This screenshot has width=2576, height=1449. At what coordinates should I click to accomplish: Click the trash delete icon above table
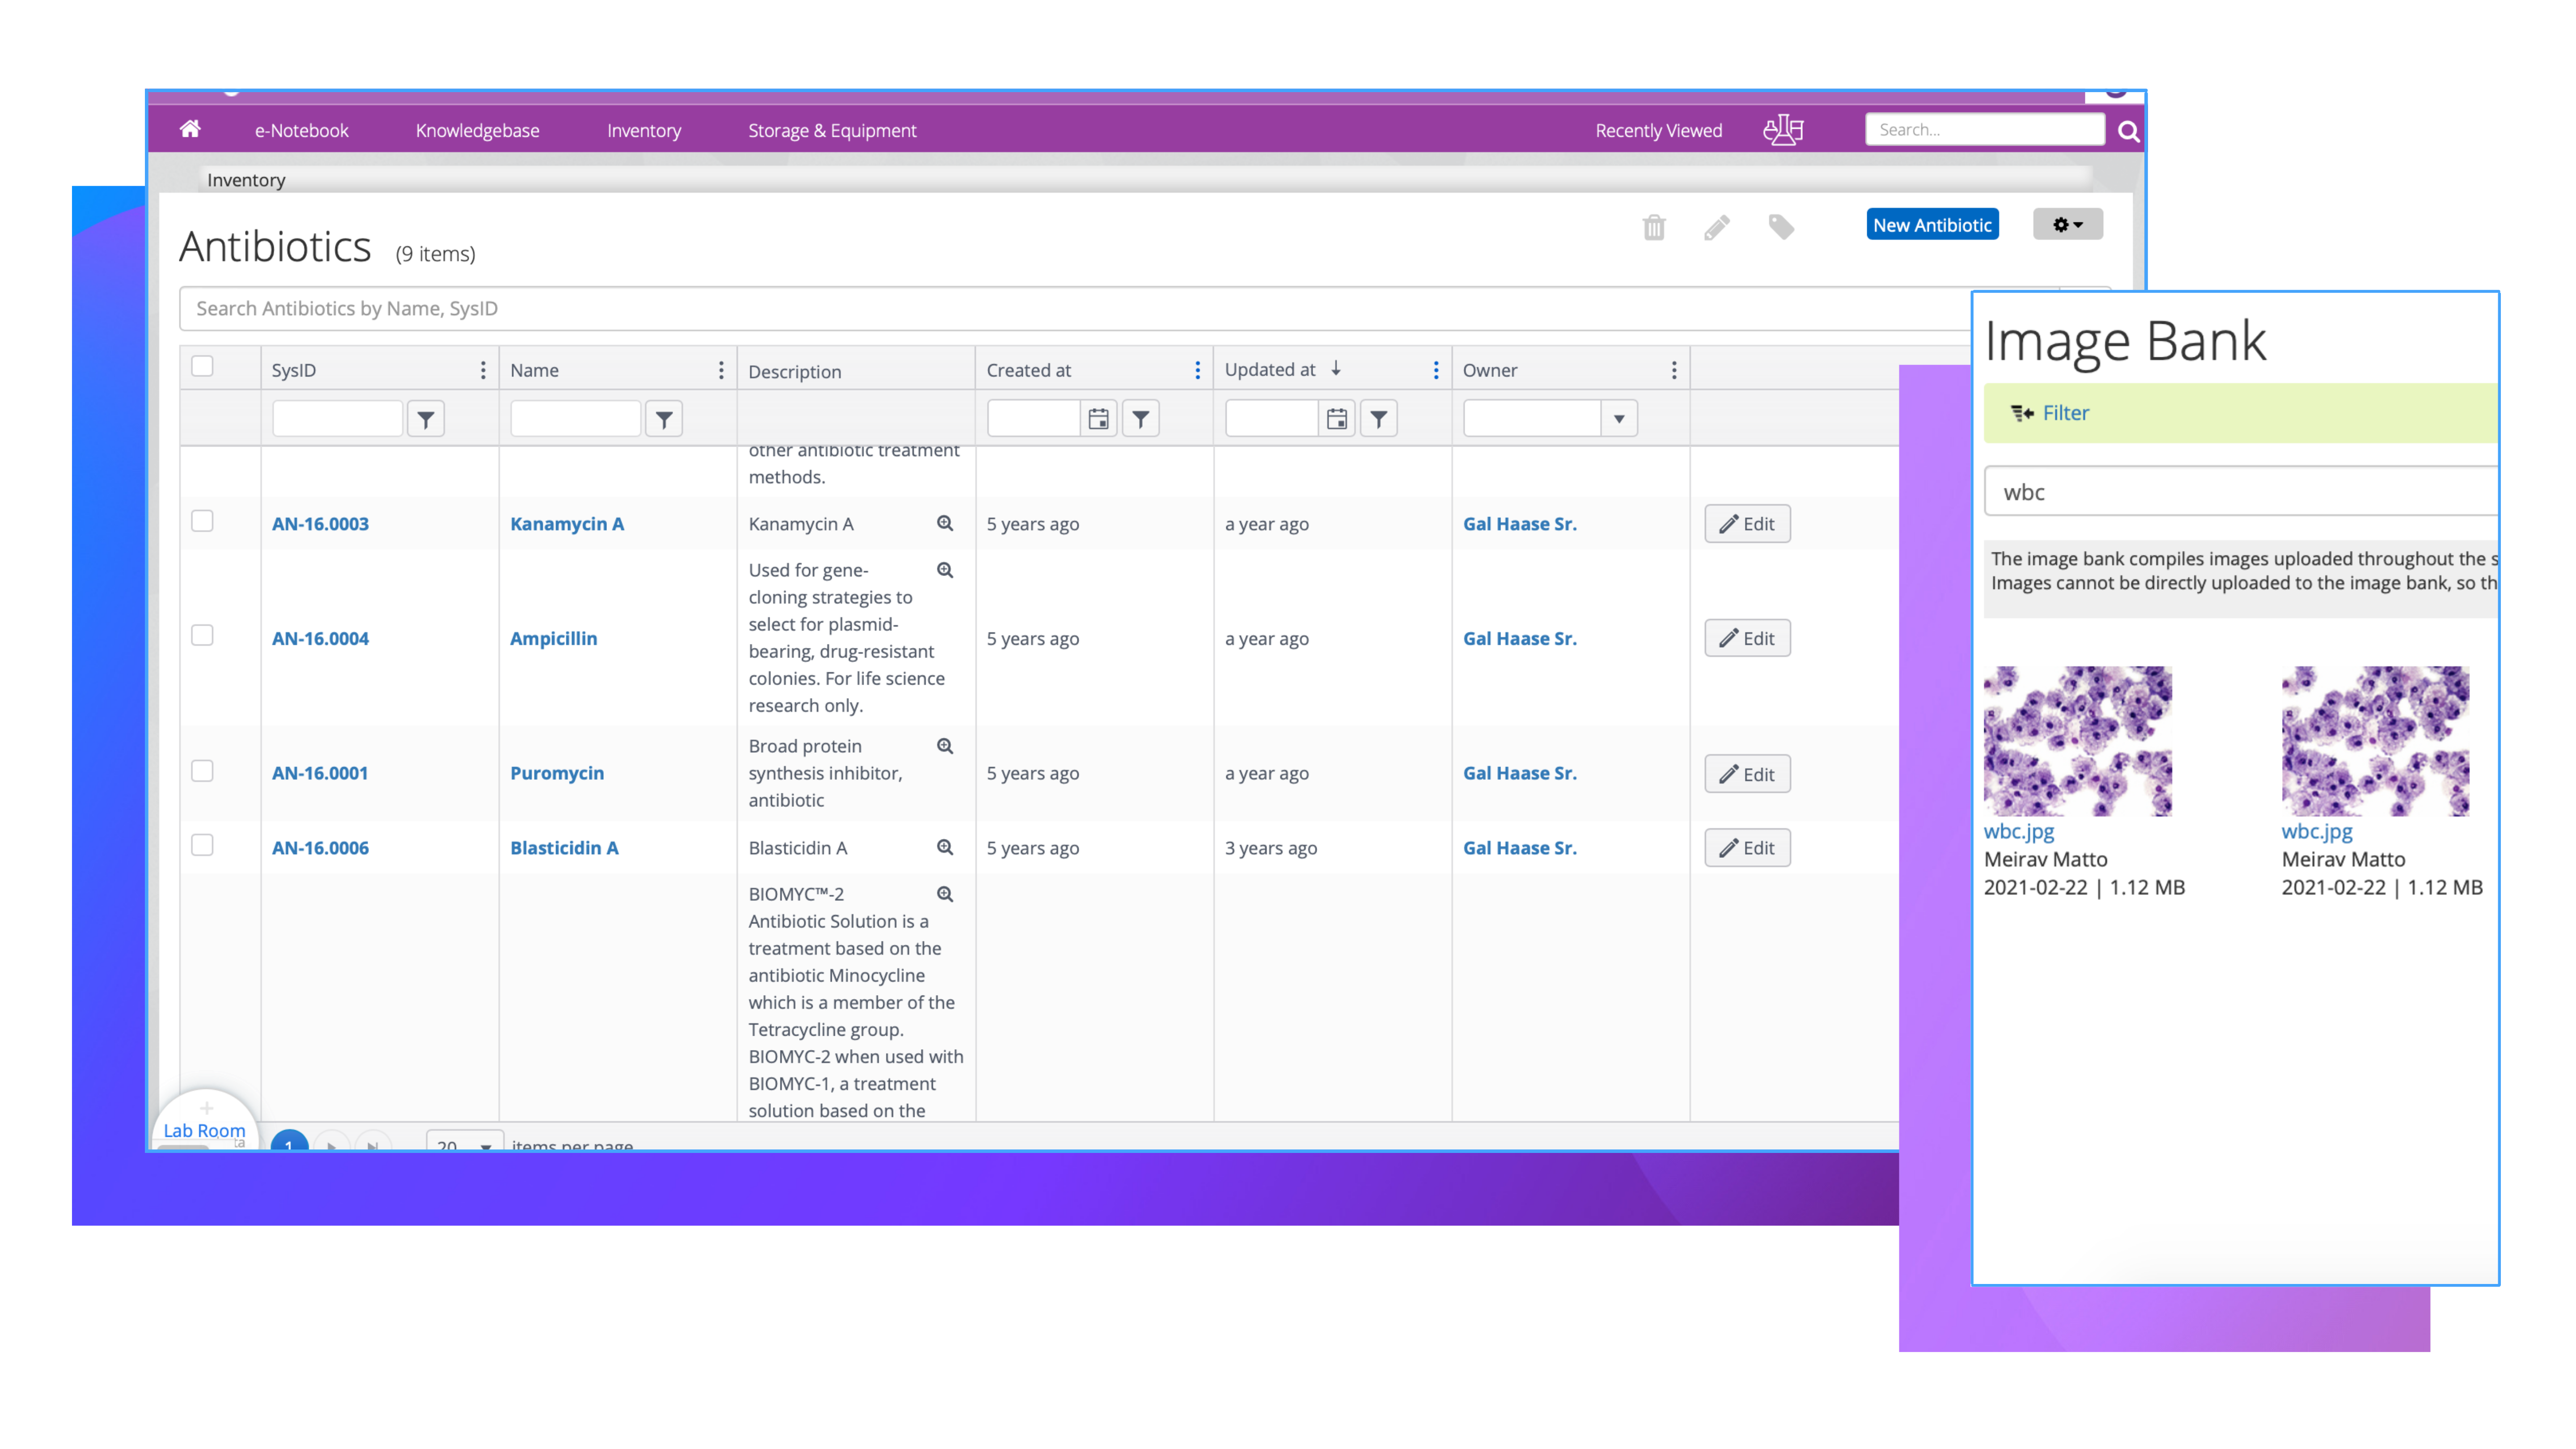pos(1654,227)
